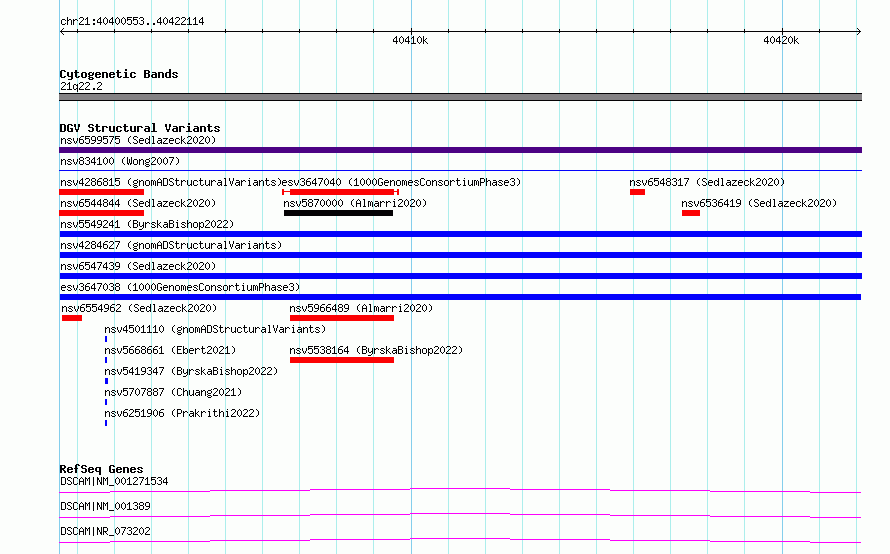
Task: Open DSCAM|NM_001271534 transcript label
Action: pyautogui.click(x=114, y=481)
